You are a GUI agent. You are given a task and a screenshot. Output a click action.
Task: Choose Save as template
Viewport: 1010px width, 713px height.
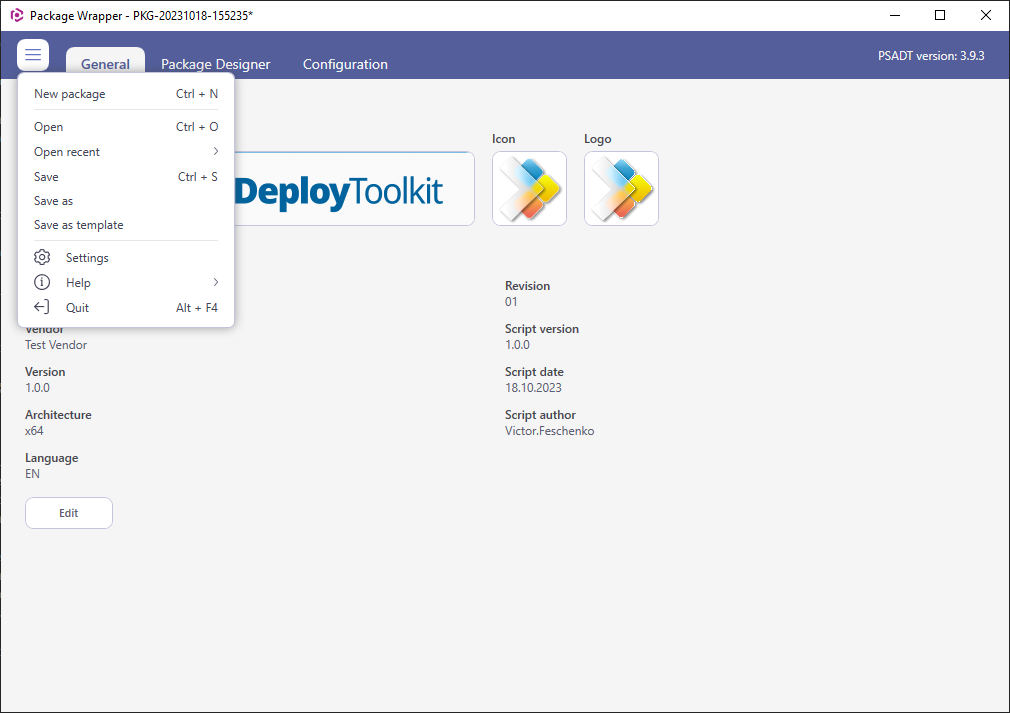coord(126,225)
